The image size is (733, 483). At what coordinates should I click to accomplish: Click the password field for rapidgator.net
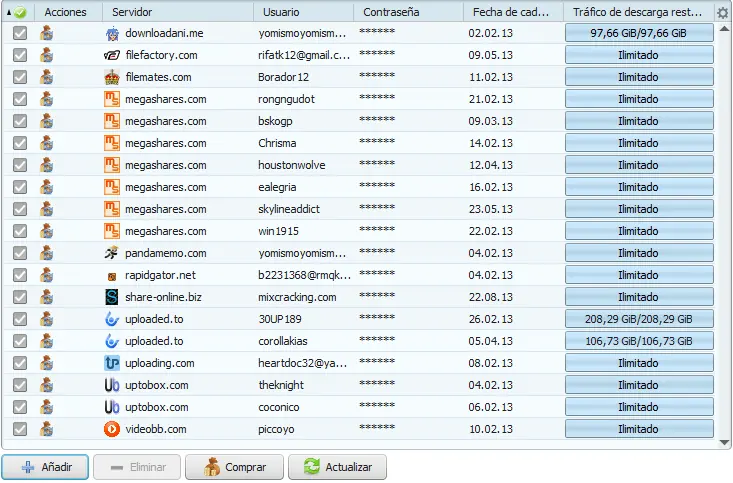click(377, 274)
